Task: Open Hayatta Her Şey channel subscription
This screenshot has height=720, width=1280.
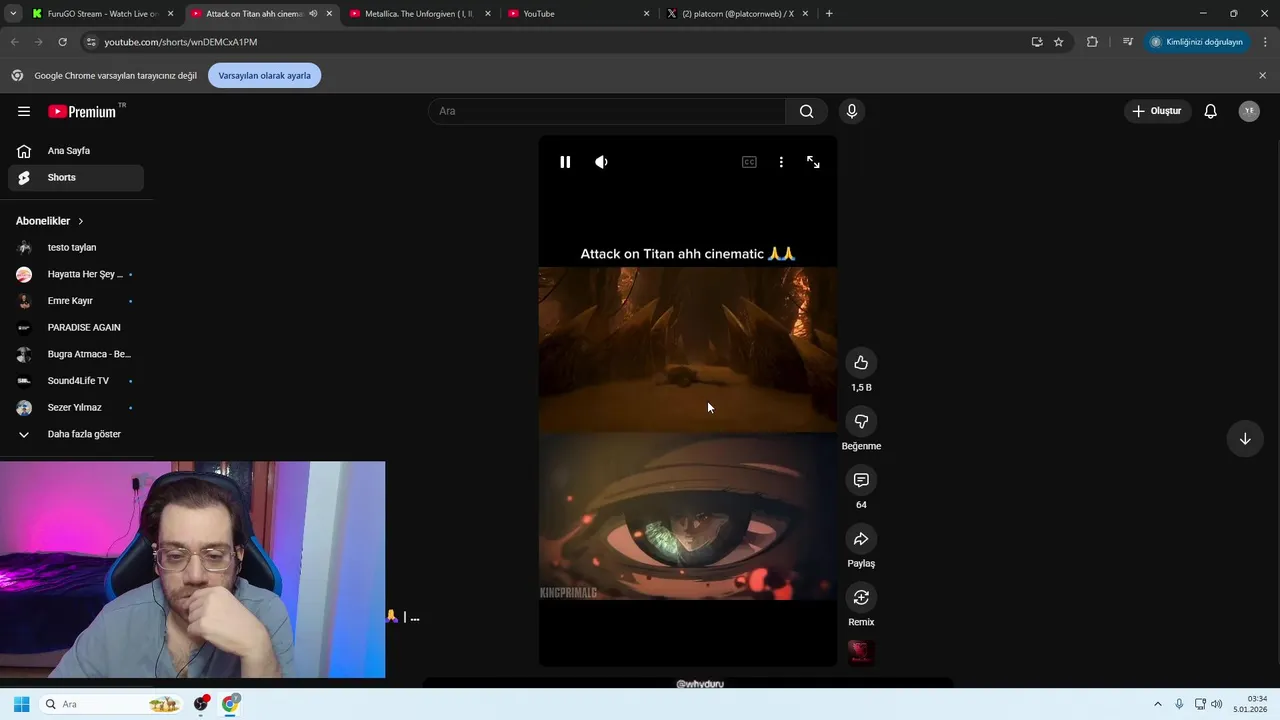Action: tap(76, 274)
